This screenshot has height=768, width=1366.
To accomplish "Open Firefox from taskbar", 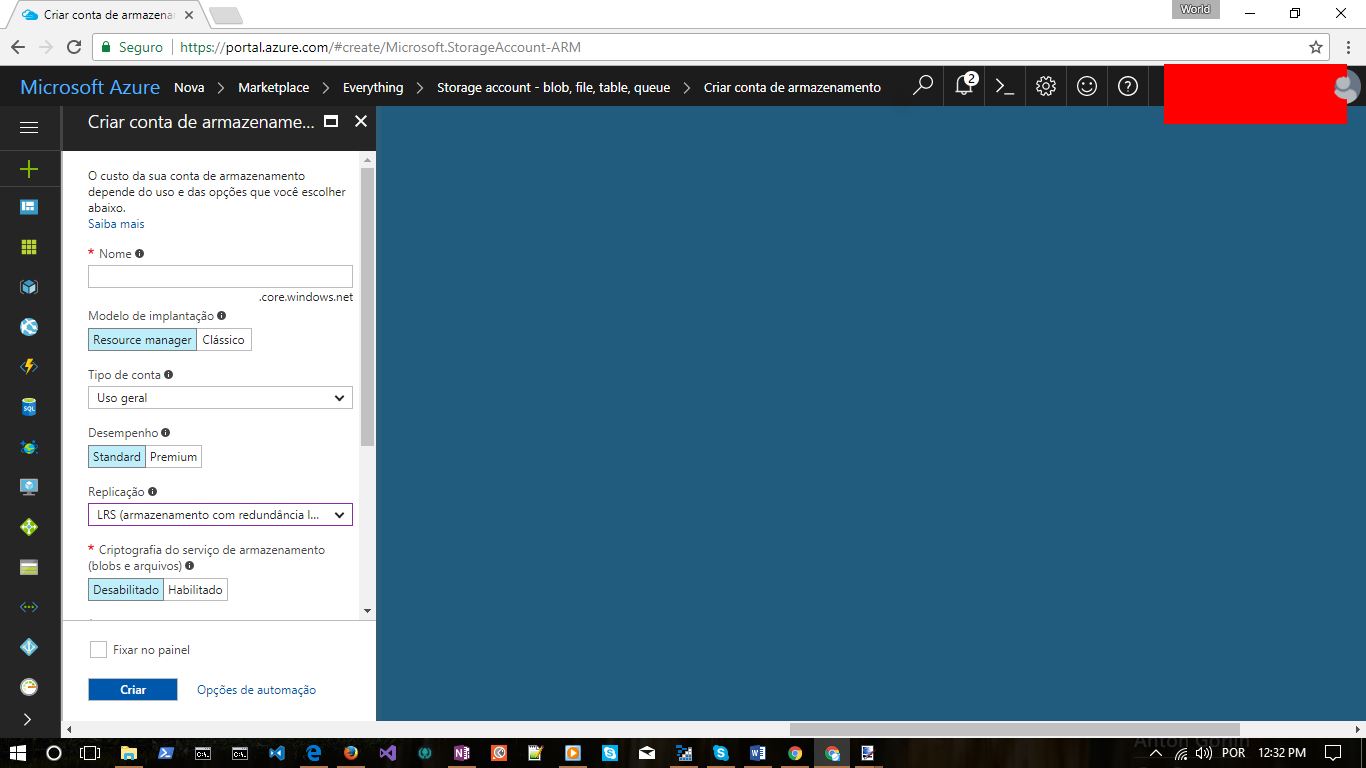I will tap(350, 753).
